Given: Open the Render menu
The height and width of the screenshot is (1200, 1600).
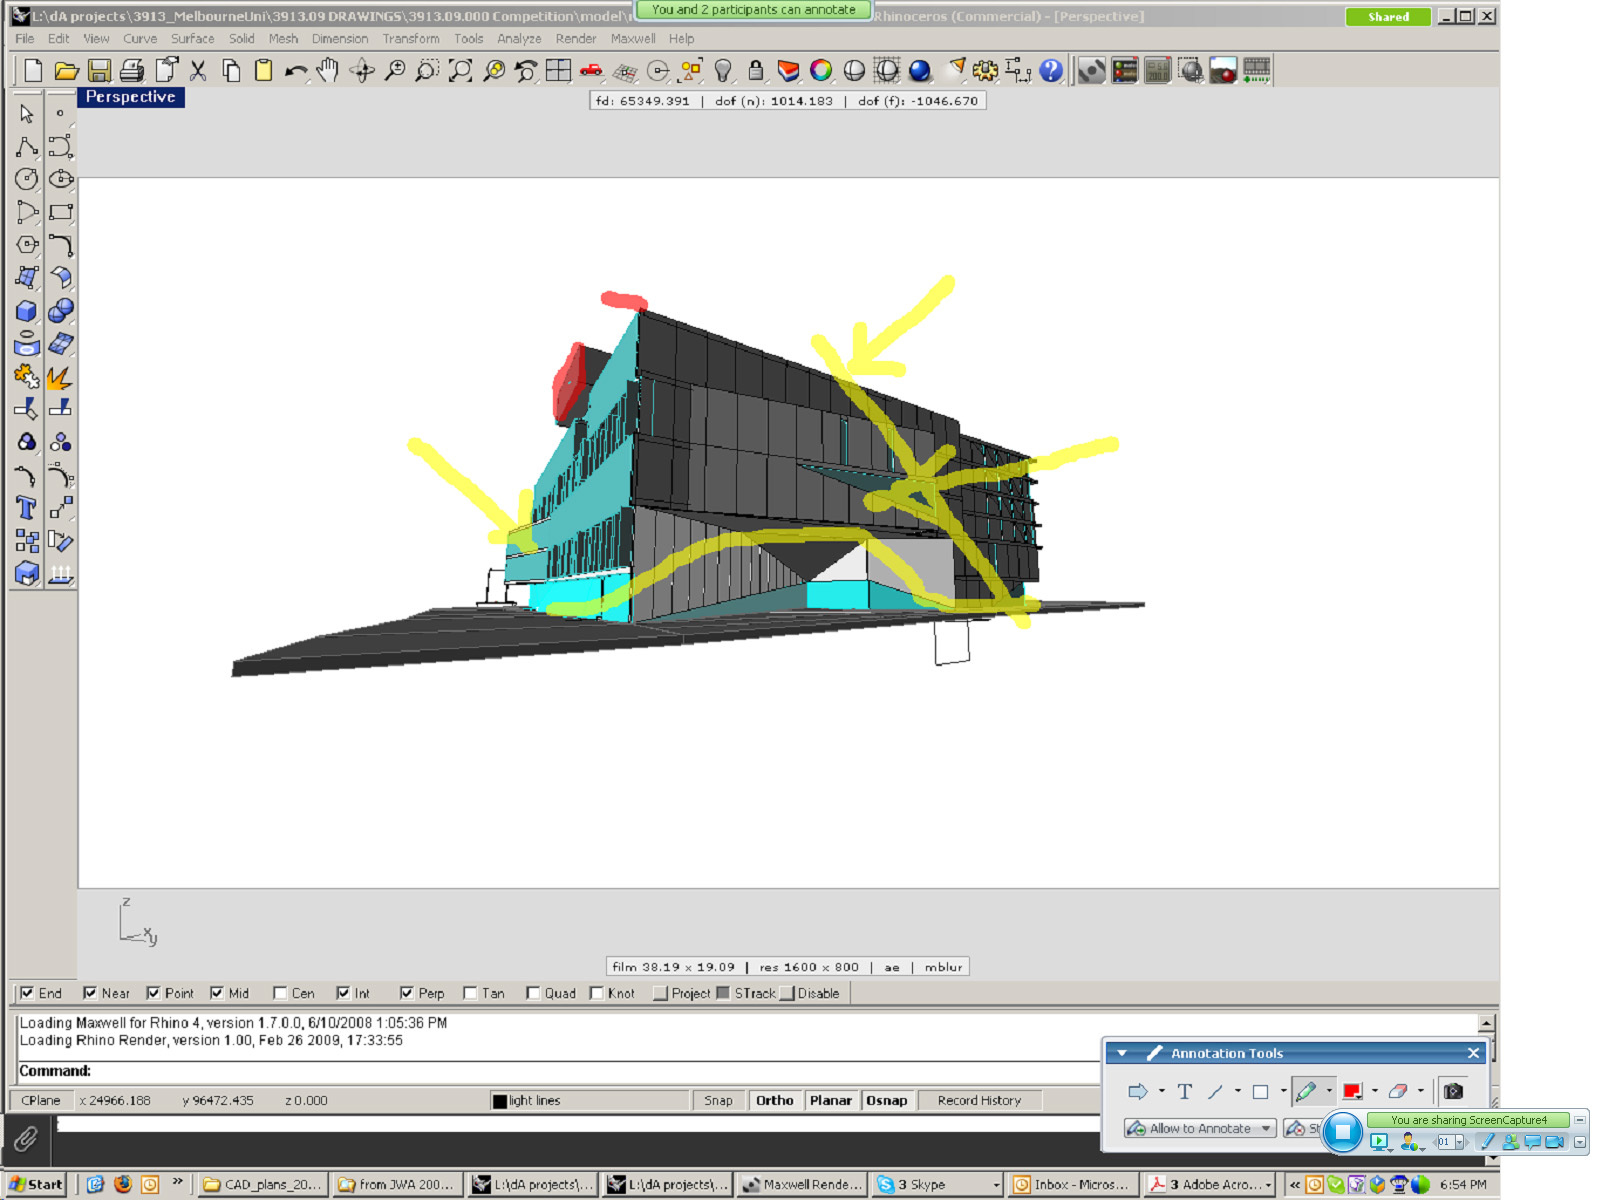Looking at the screenshot, I should click(576, 38).
